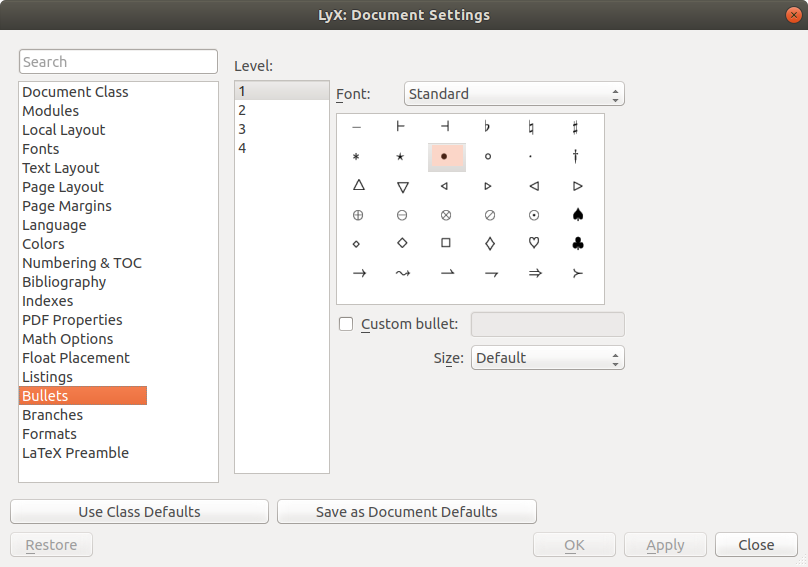The height and width of the screenshot is (567, 808).
Task: Go to the LaTeX Preamble section
Action: click(75, 453)
